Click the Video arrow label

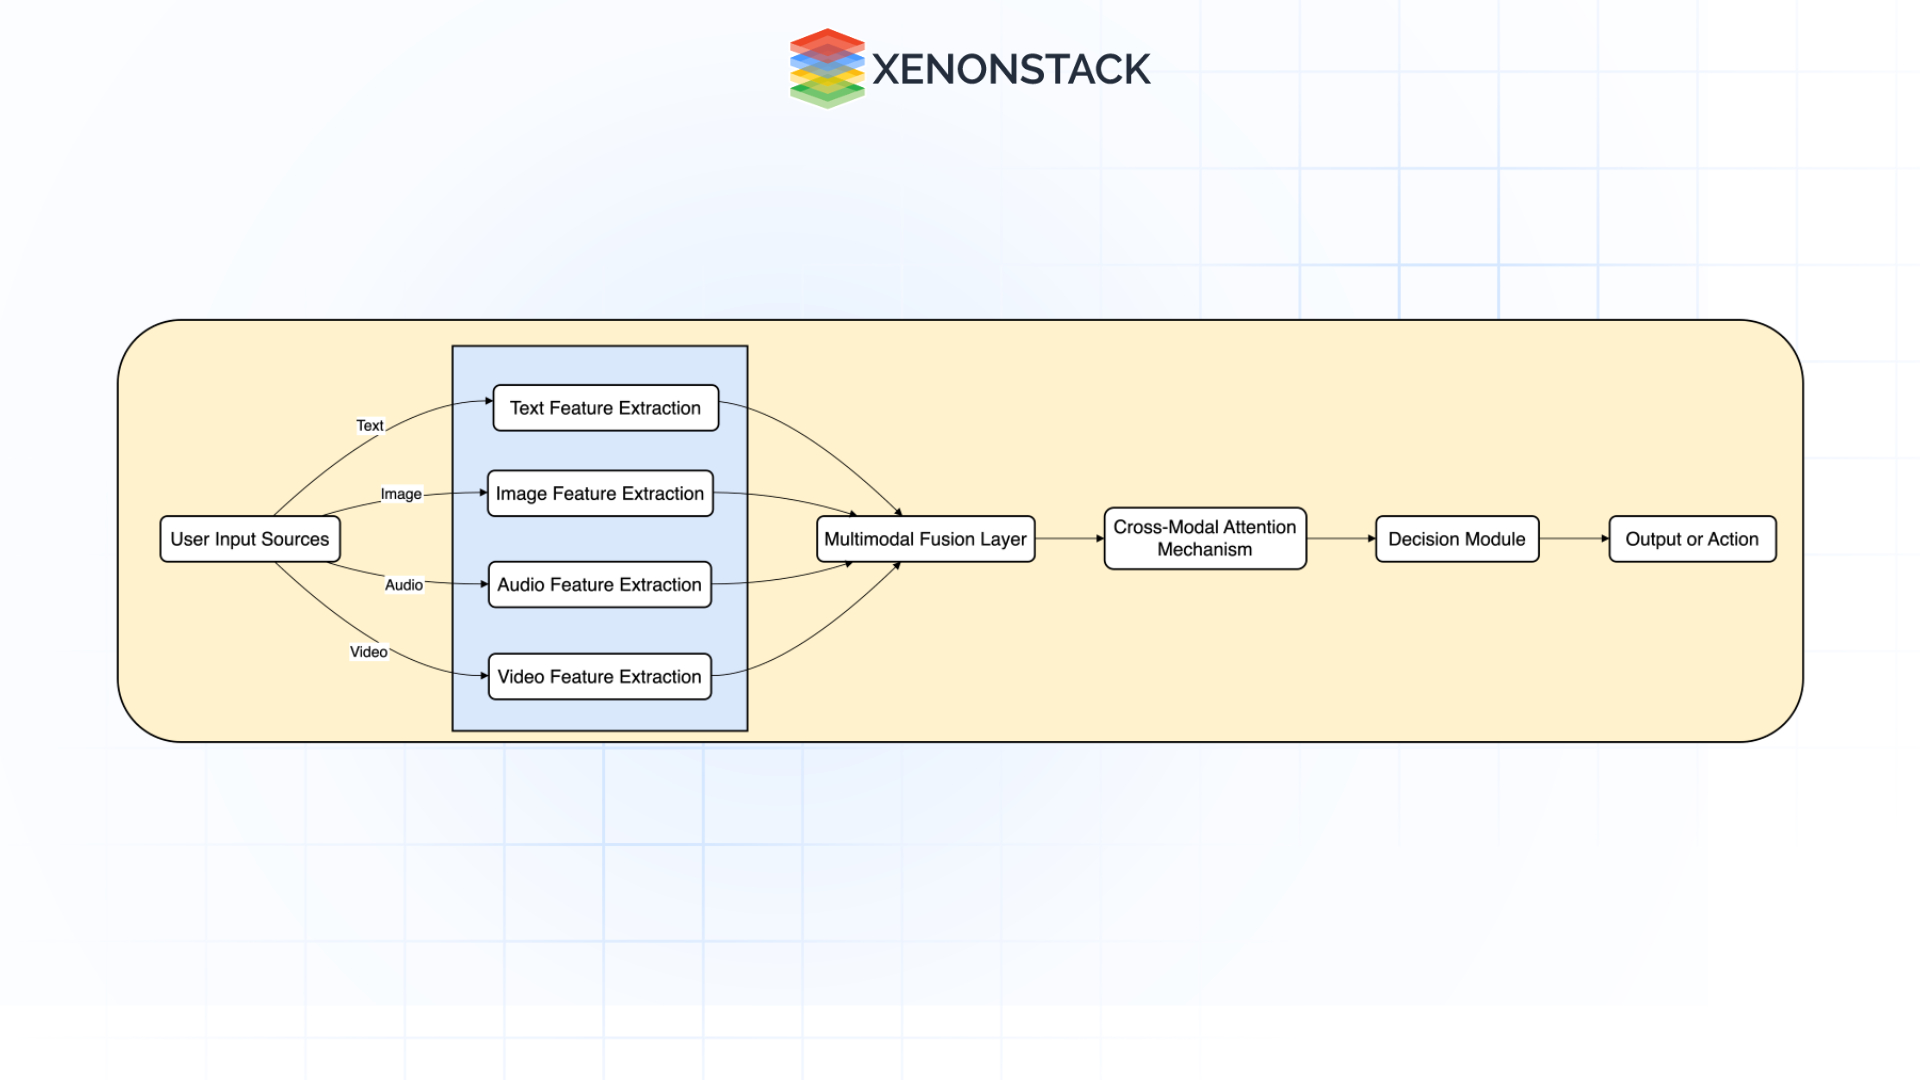point(368,652)
